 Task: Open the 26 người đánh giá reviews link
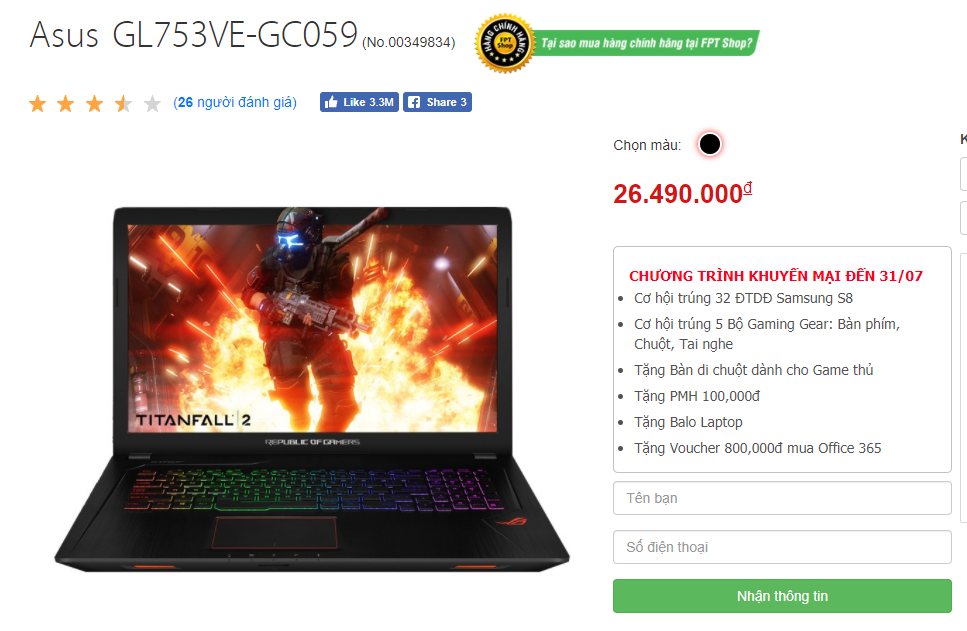tap(235, 102)
